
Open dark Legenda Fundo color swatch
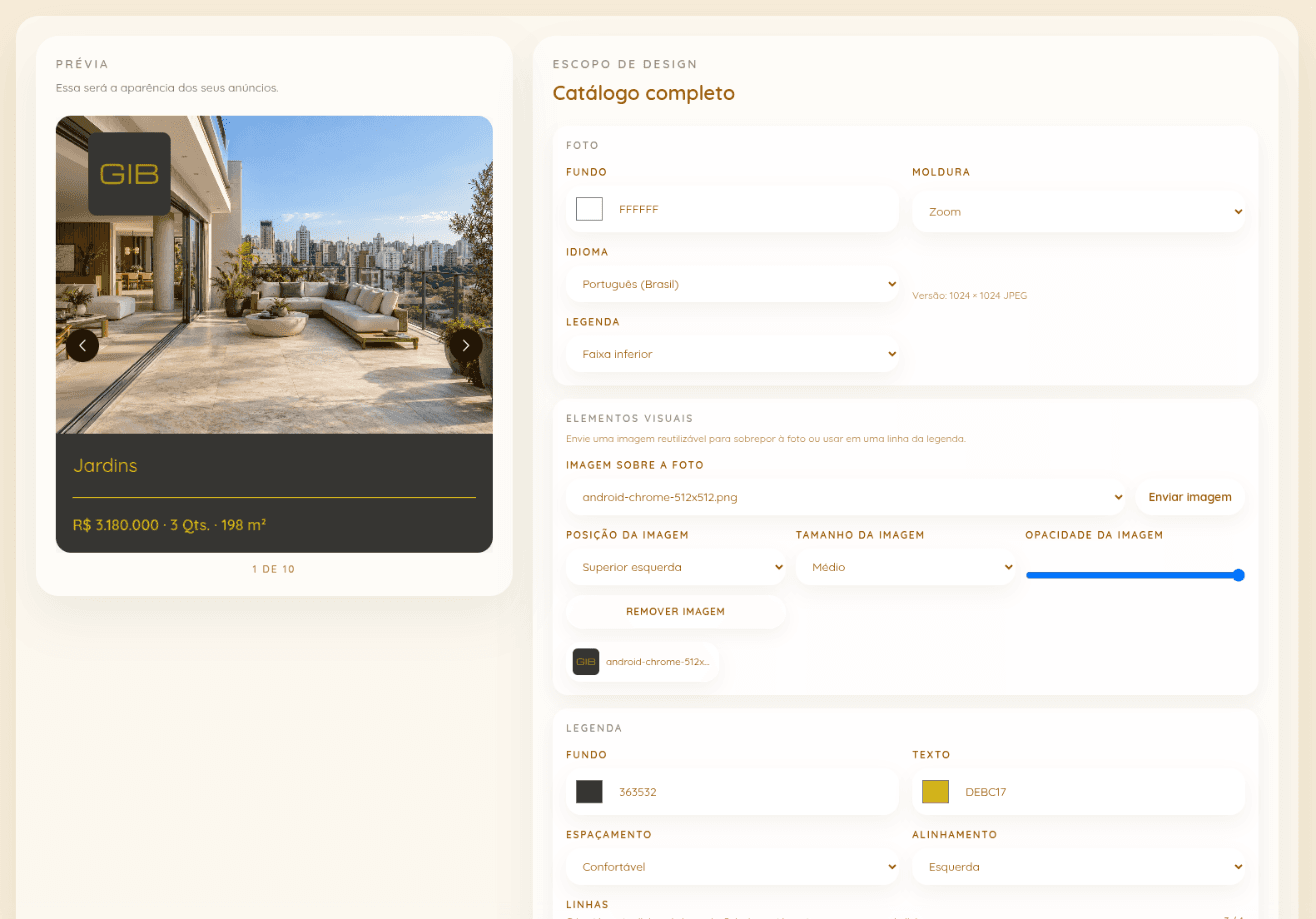[x=589, y=791]
